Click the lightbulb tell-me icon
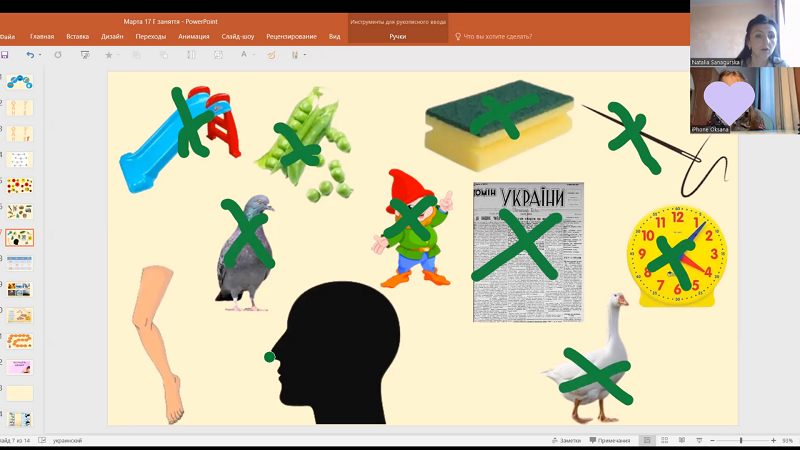 pyautogui.click(x=458, y=37)
